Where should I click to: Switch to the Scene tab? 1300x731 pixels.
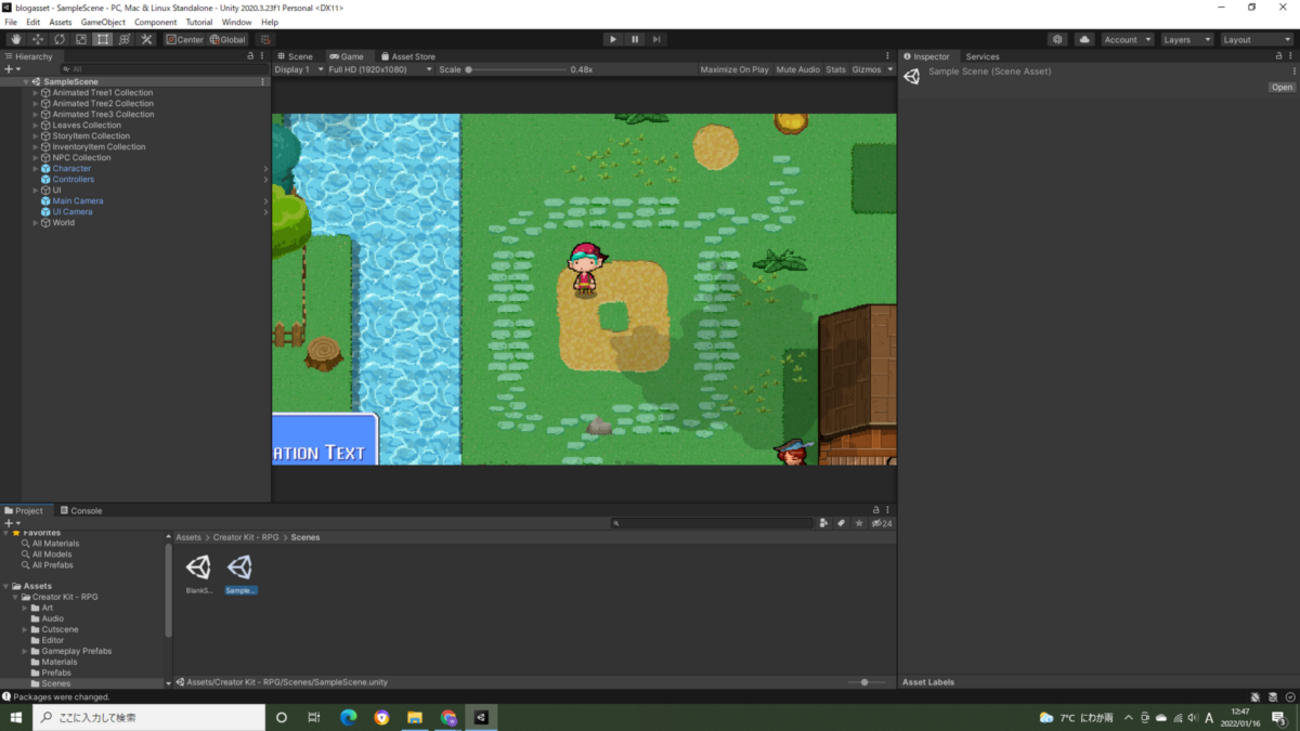295,57
